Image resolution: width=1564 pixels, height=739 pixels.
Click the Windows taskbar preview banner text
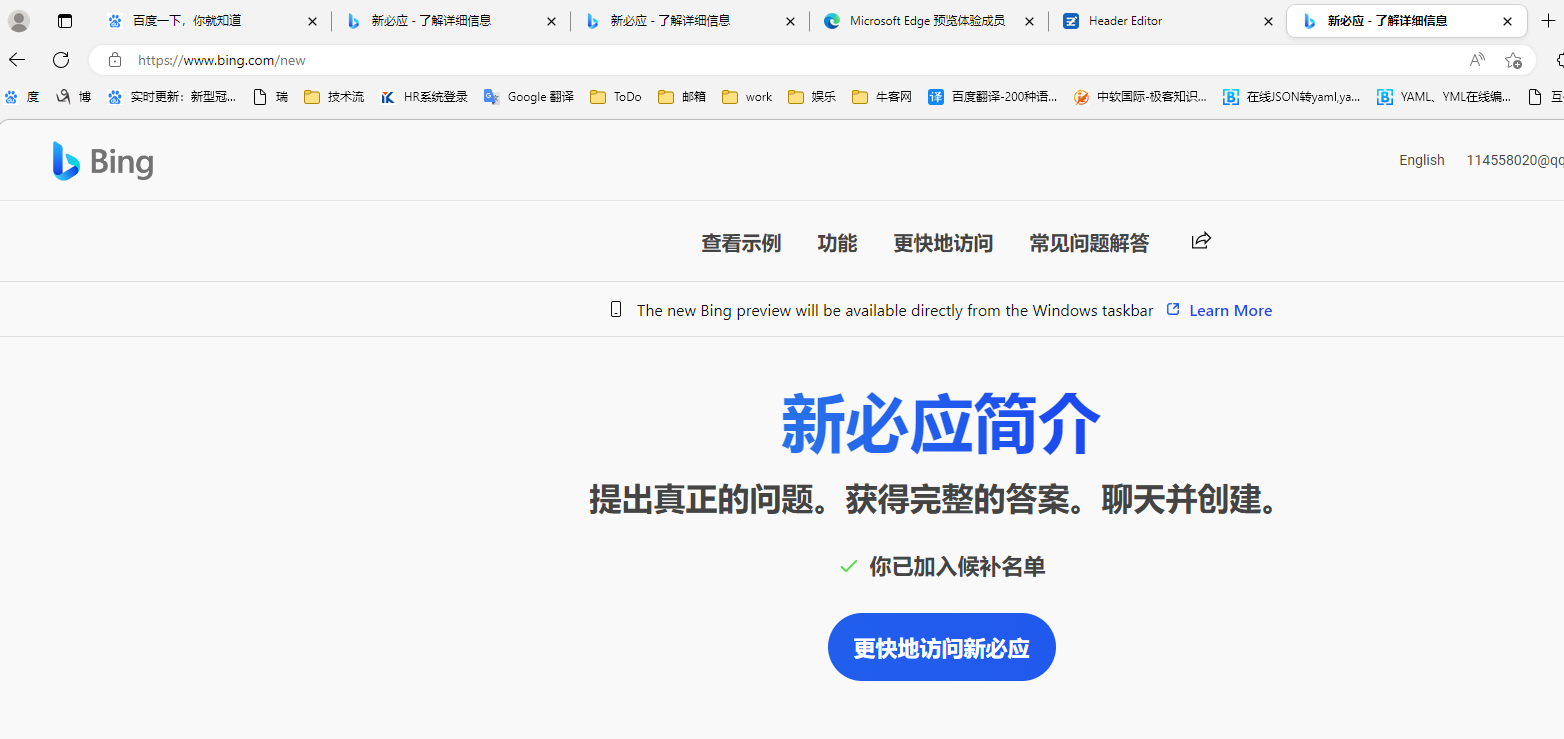point(895,311)
